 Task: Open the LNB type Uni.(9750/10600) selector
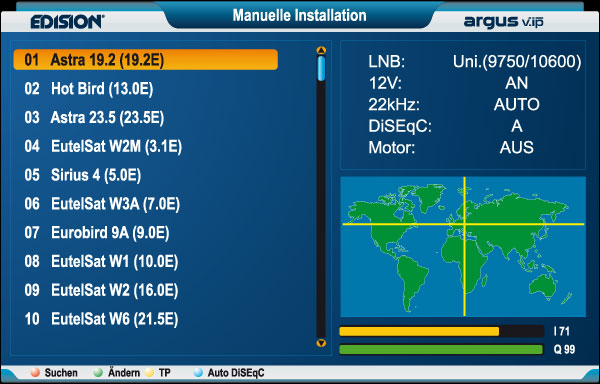(517, 62)
